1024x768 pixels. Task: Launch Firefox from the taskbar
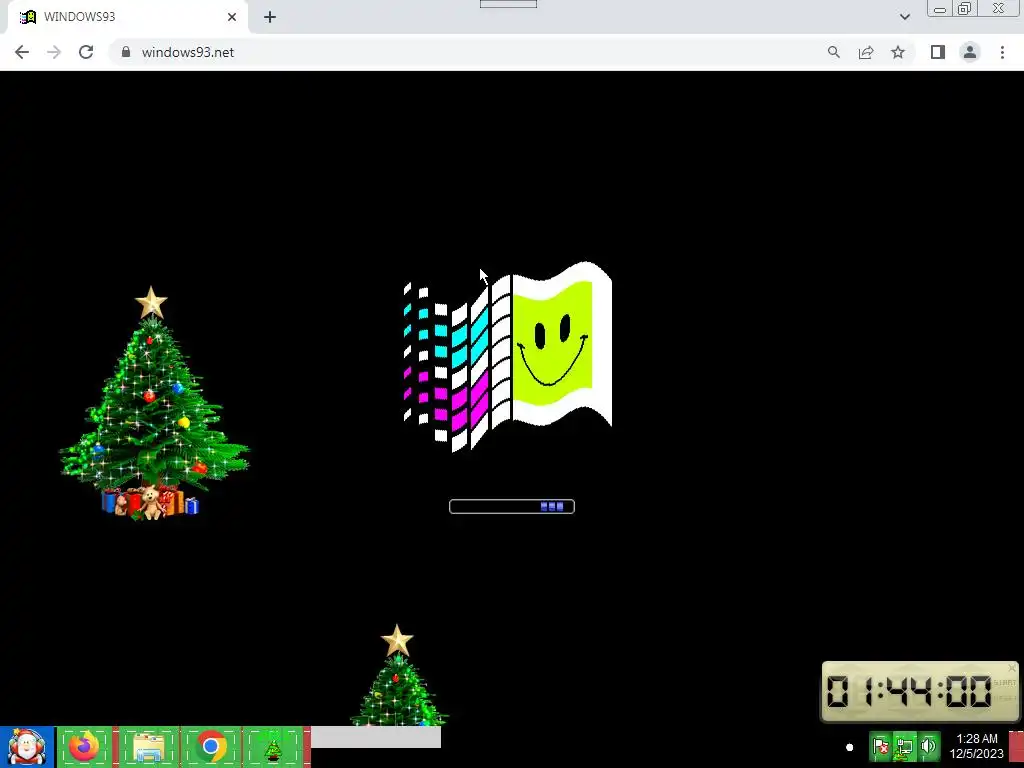click(85, 747)
